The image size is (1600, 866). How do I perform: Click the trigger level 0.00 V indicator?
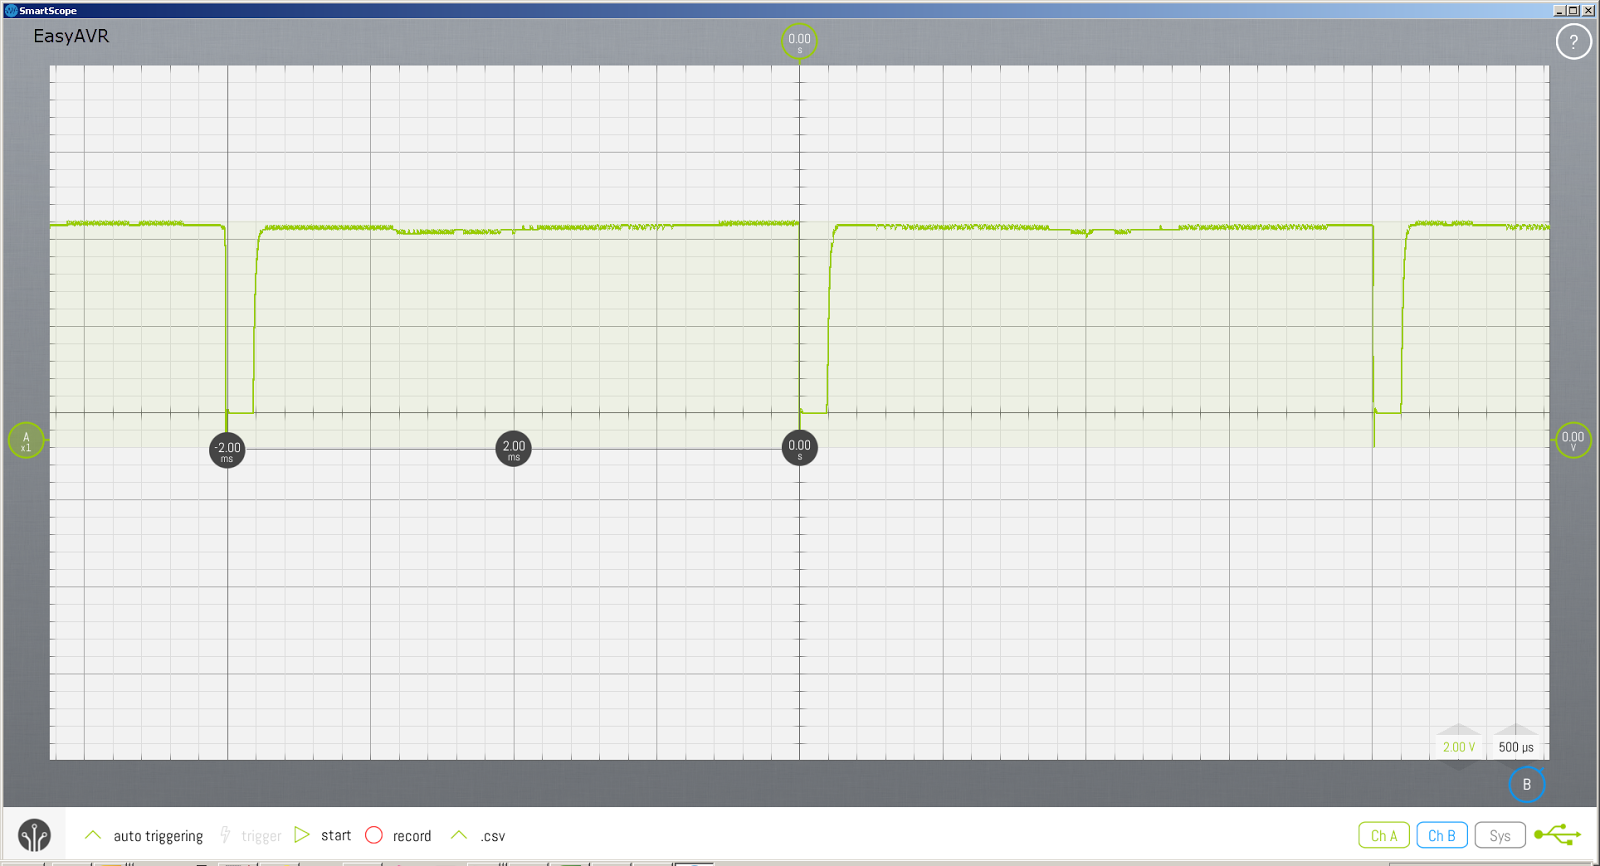(1573, 440)
